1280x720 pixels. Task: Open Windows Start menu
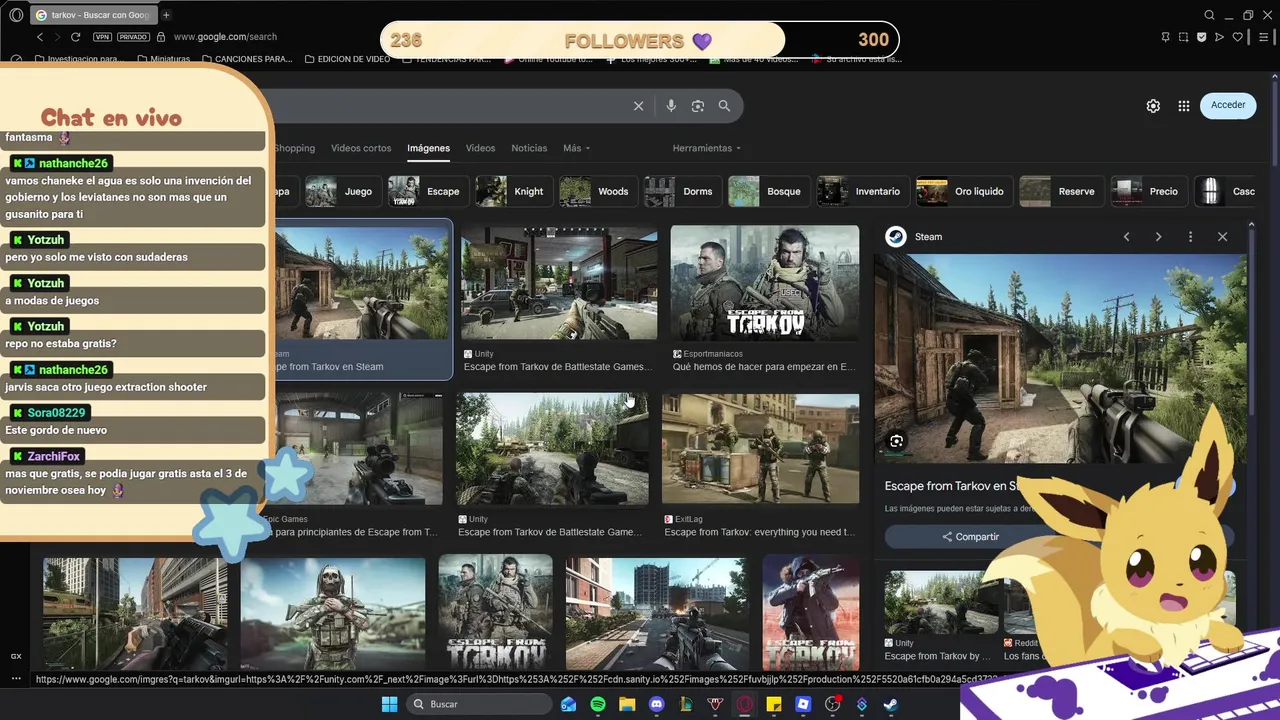389,704
